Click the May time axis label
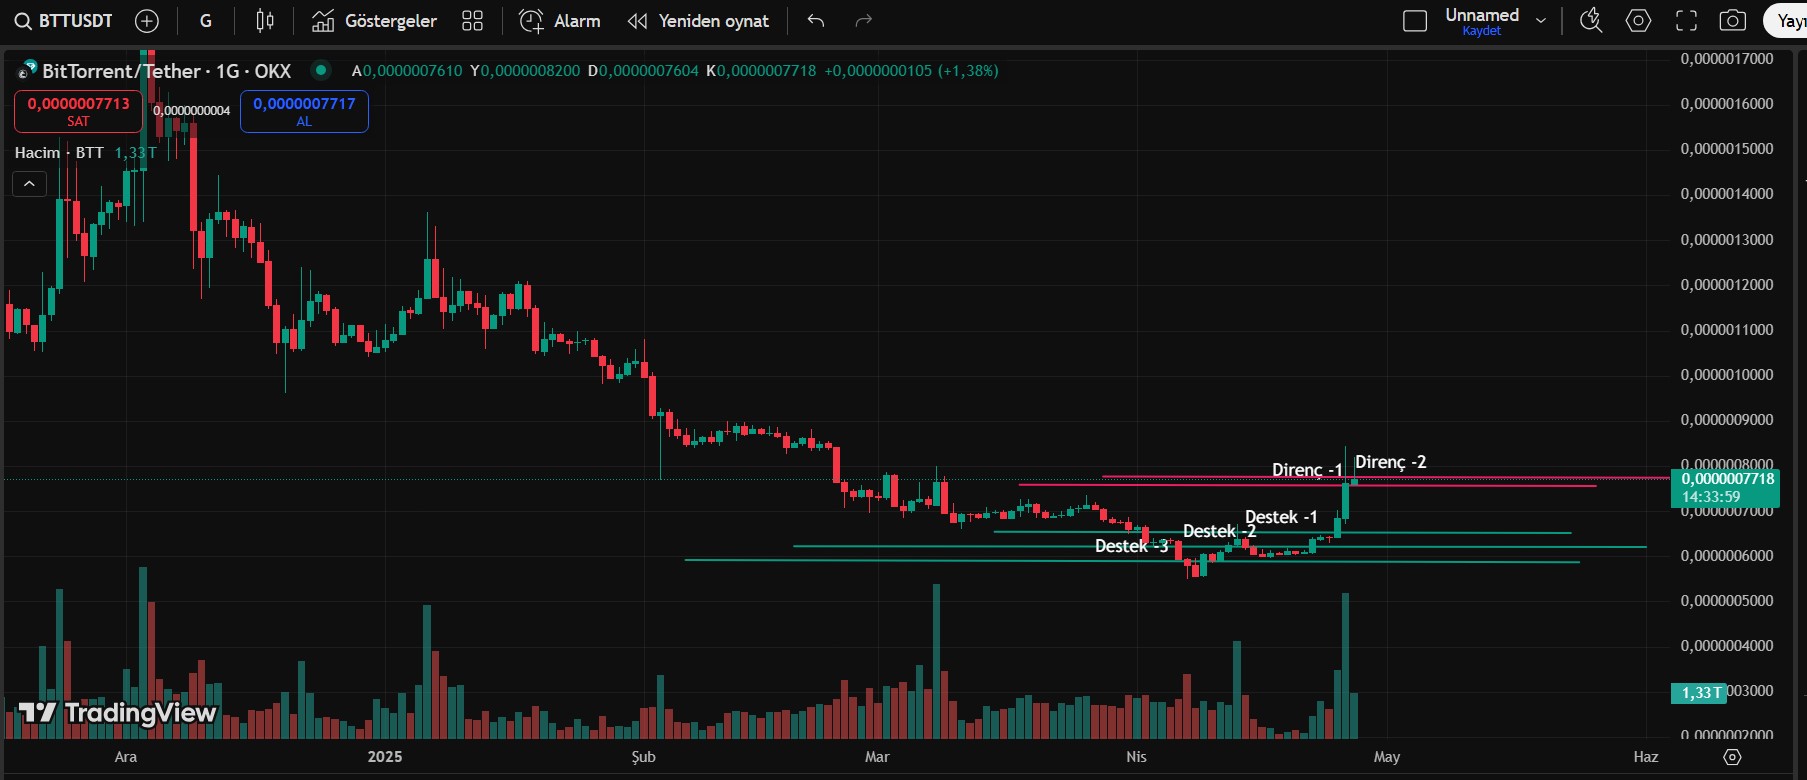 [x=1387, y=757]
